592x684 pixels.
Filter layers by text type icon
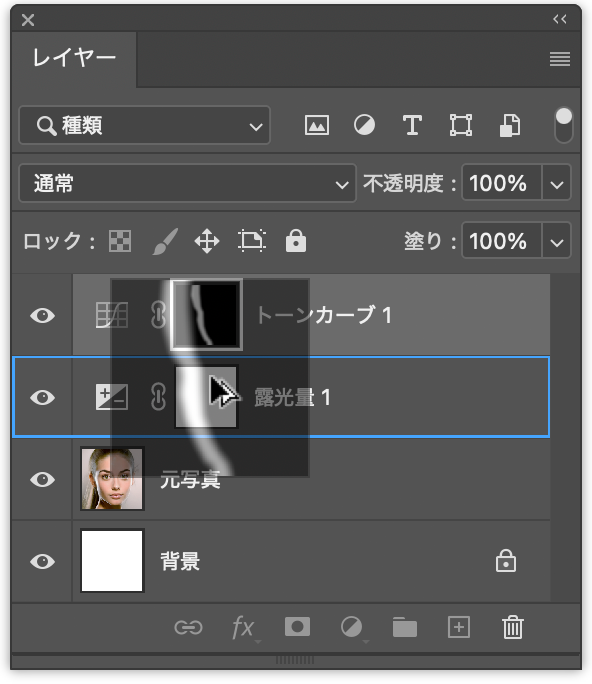click(412, 126)
